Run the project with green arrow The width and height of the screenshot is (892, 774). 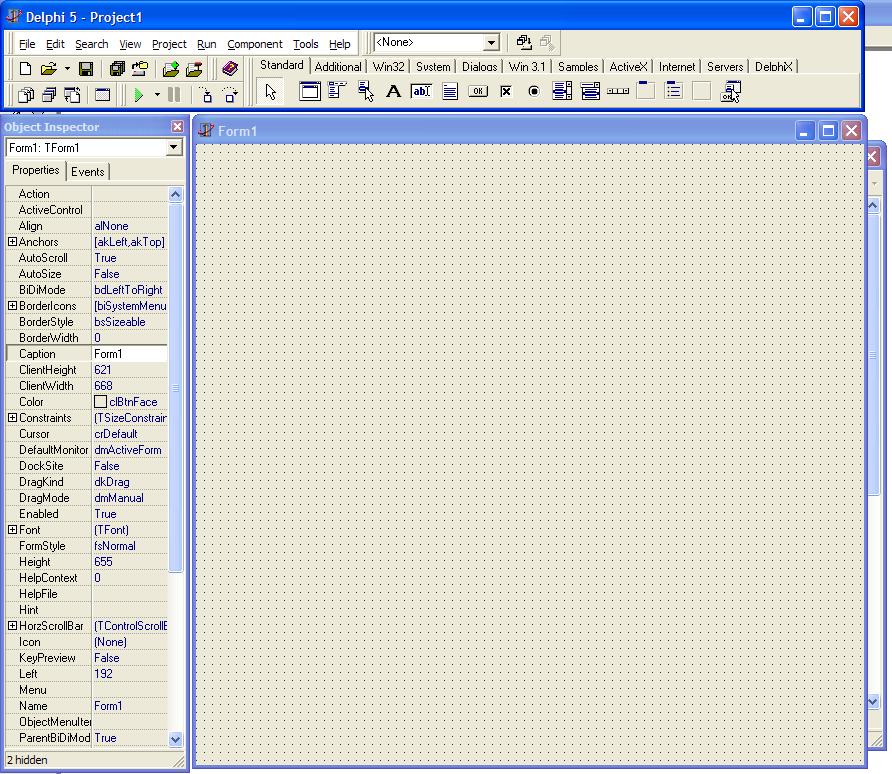click(138, 94)
